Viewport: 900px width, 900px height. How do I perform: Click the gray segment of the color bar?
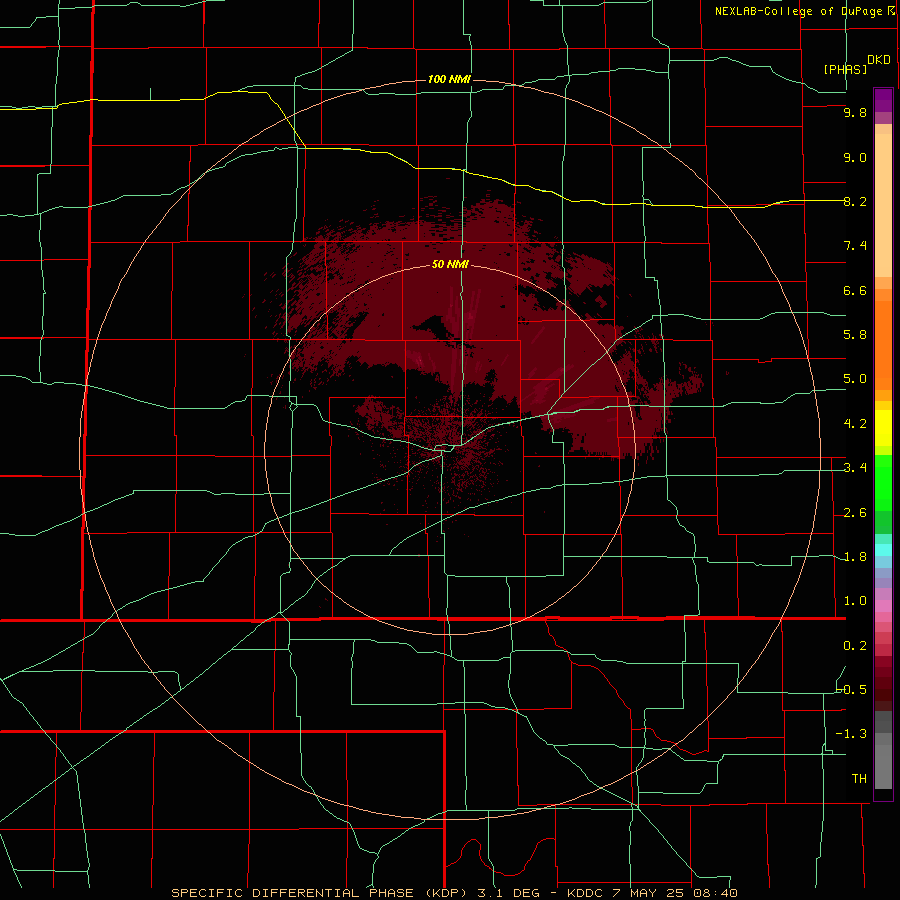click(883, 766)
